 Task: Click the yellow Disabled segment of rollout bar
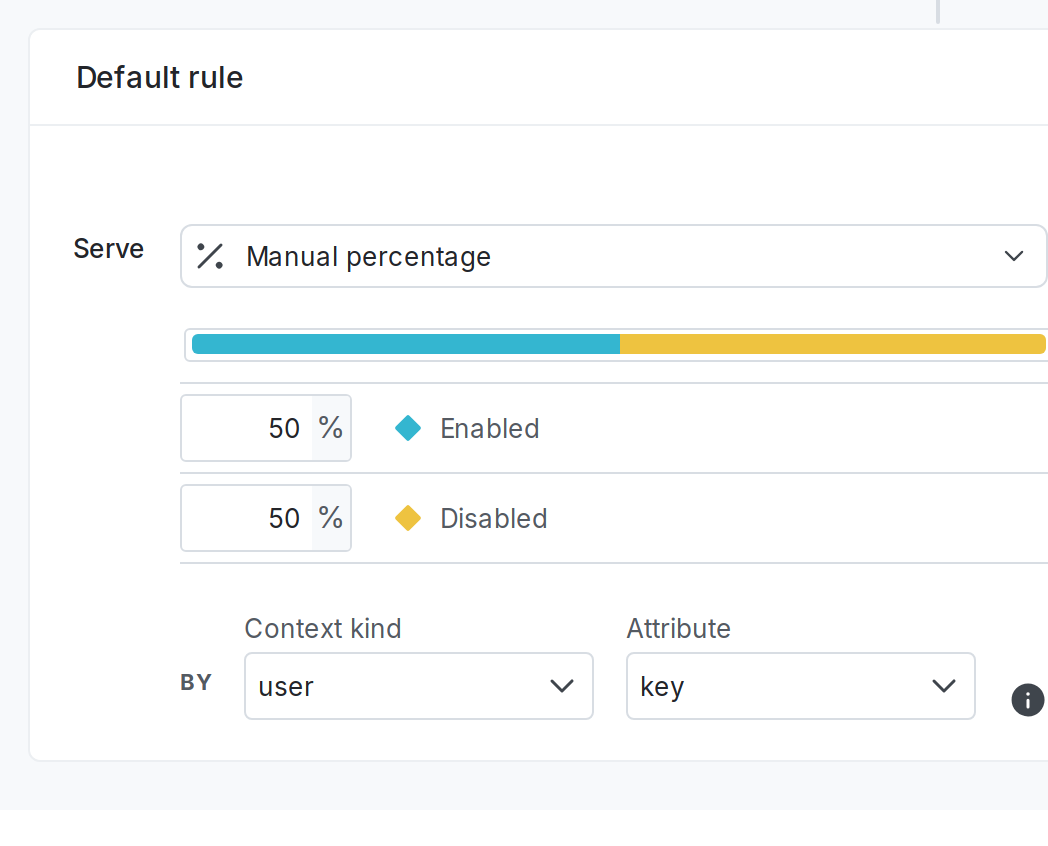[x=833, y=344]
